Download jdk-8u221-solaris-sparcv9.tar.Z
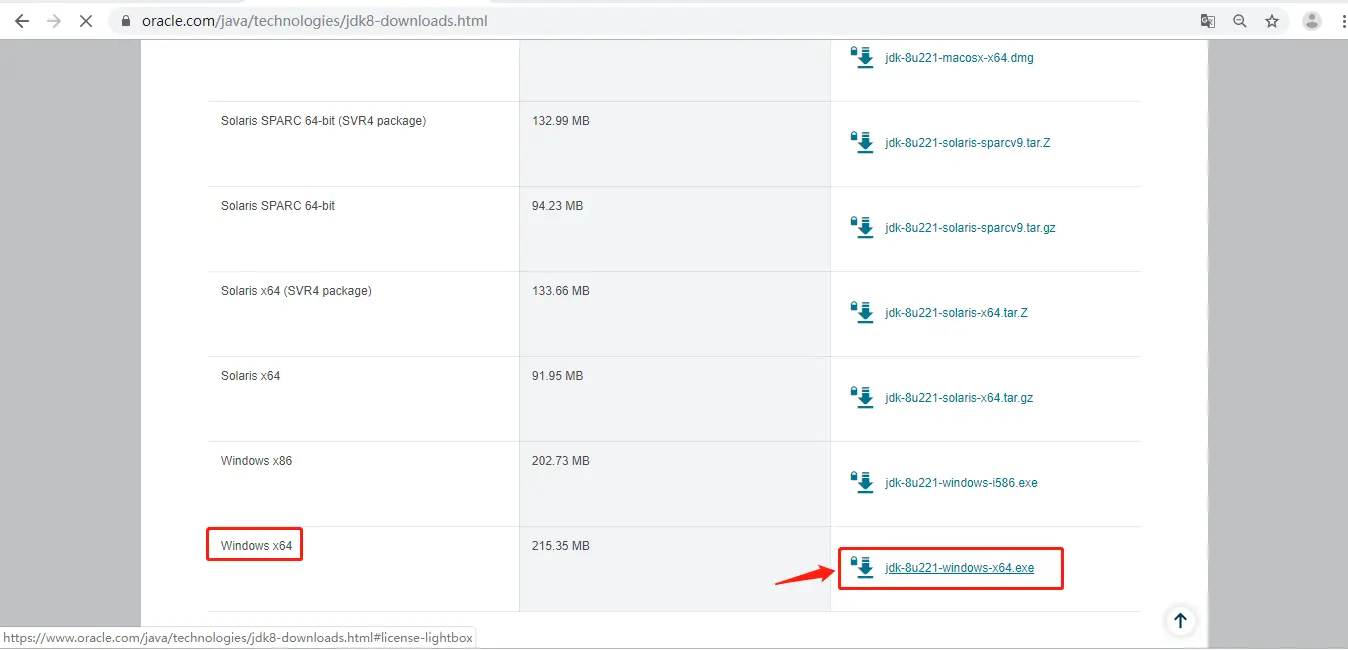 pos(967,143)
